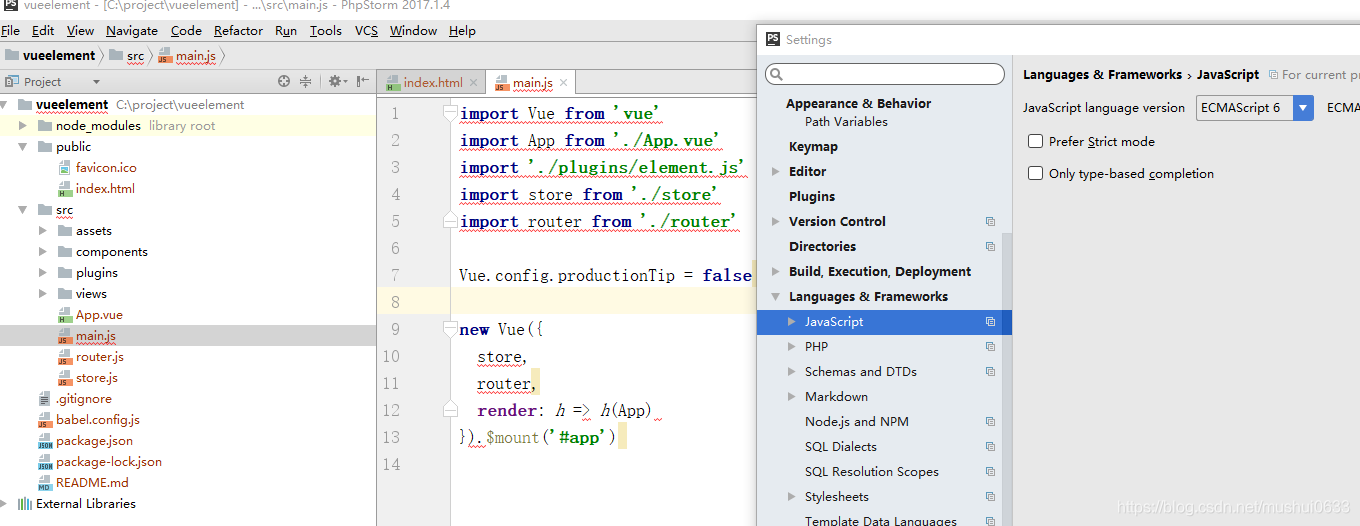Click the vueelement breadcrumb in navigation bar
The image size is (1360, 526).
coord(59,56)
